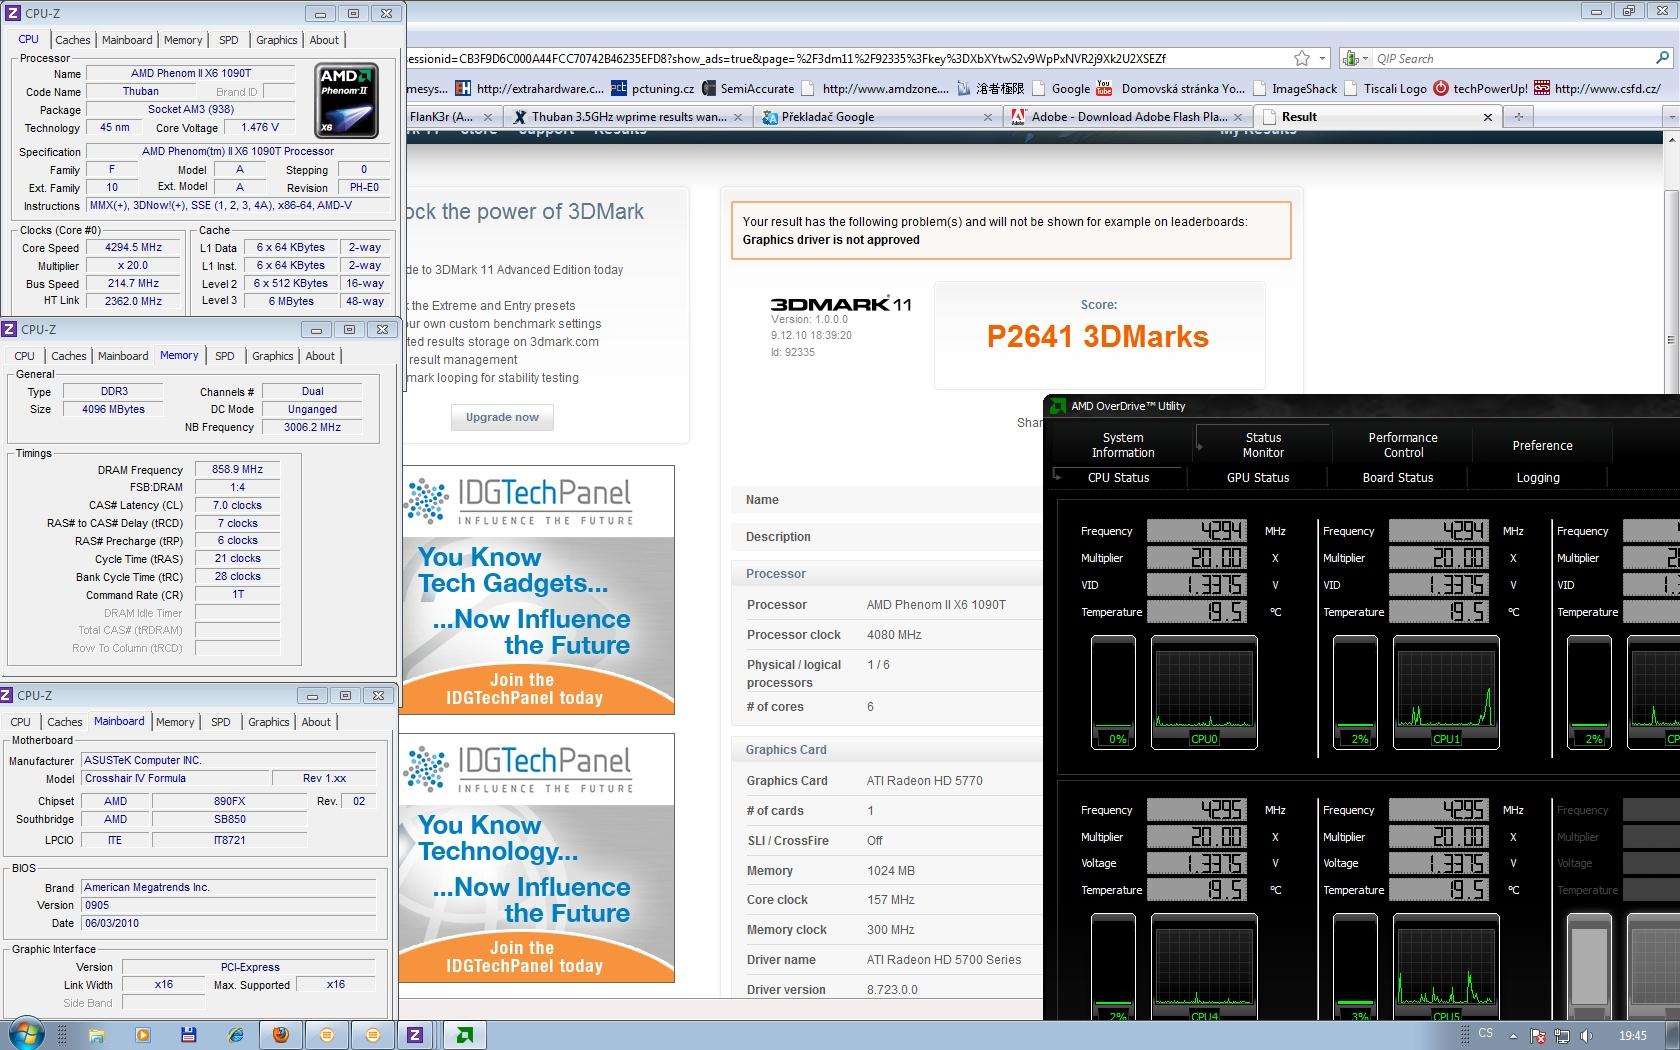Click the floppy disk icon on the taskbar
This screenshot has height=1050, width=1680.
click(188, 1035)
